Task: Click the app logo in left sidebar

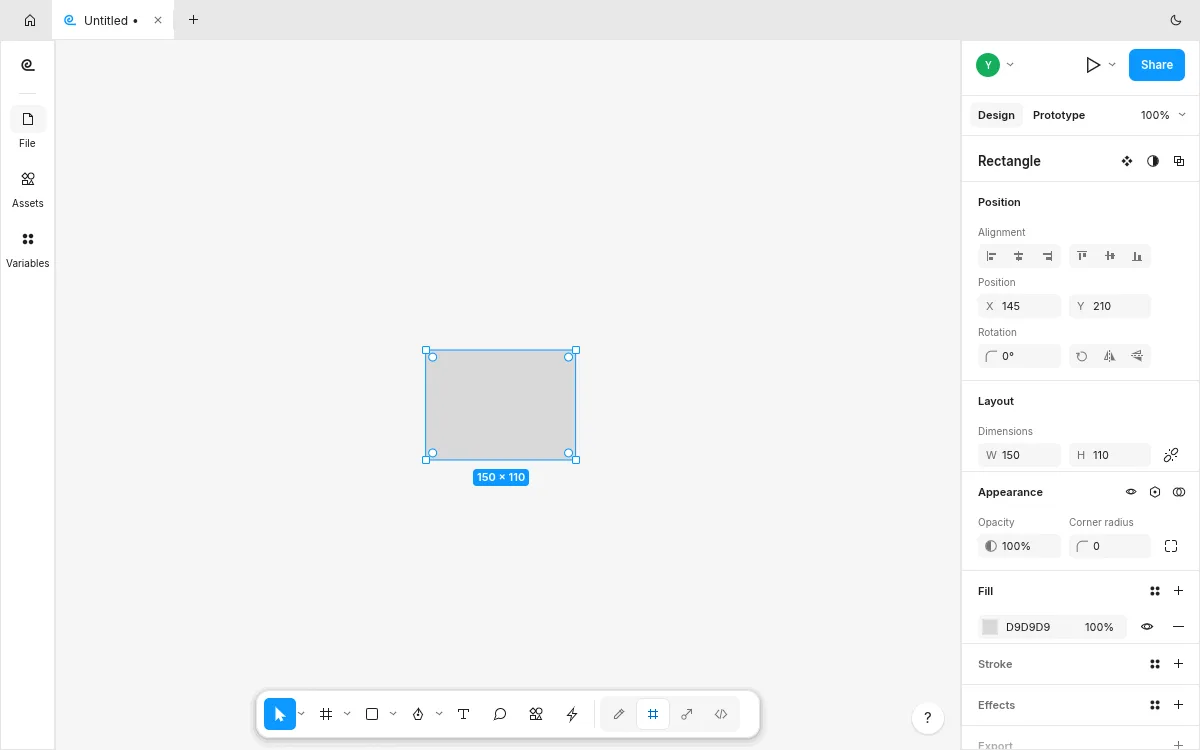Action: tap(28, 65)
